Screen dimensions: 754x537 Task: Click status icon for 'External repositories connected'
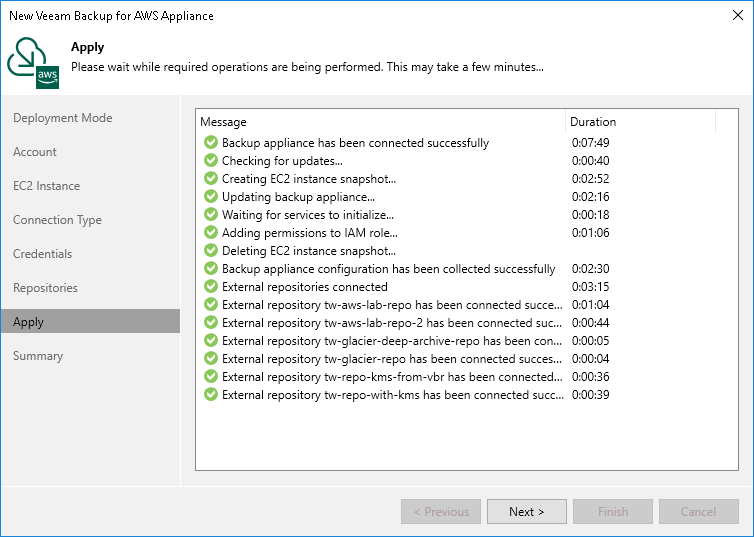tap(210, 287)
